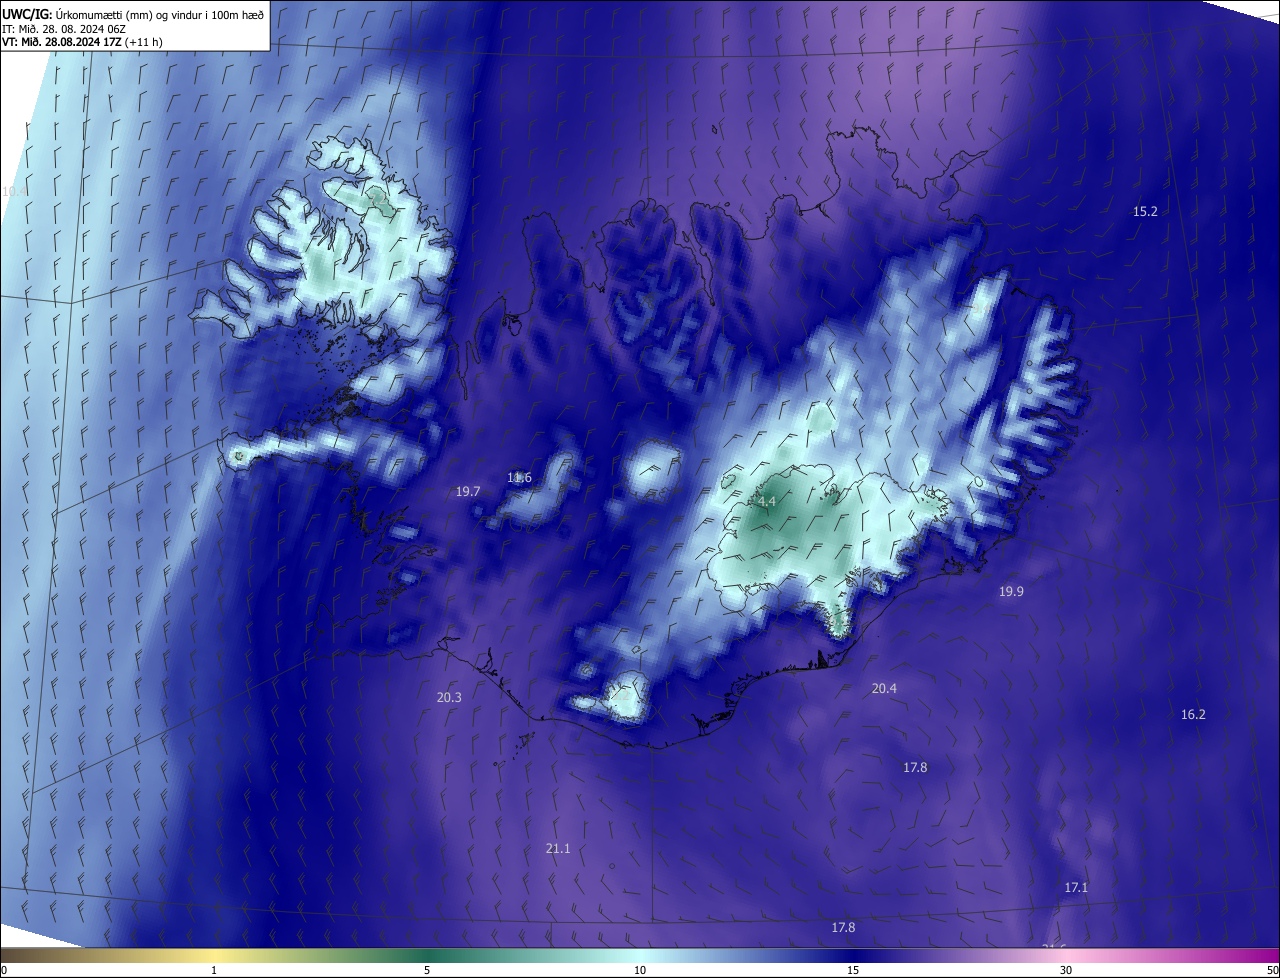Viewport: 1280px width, 978px height.
Task: Click the 21.1 value label
Action: 558,848
